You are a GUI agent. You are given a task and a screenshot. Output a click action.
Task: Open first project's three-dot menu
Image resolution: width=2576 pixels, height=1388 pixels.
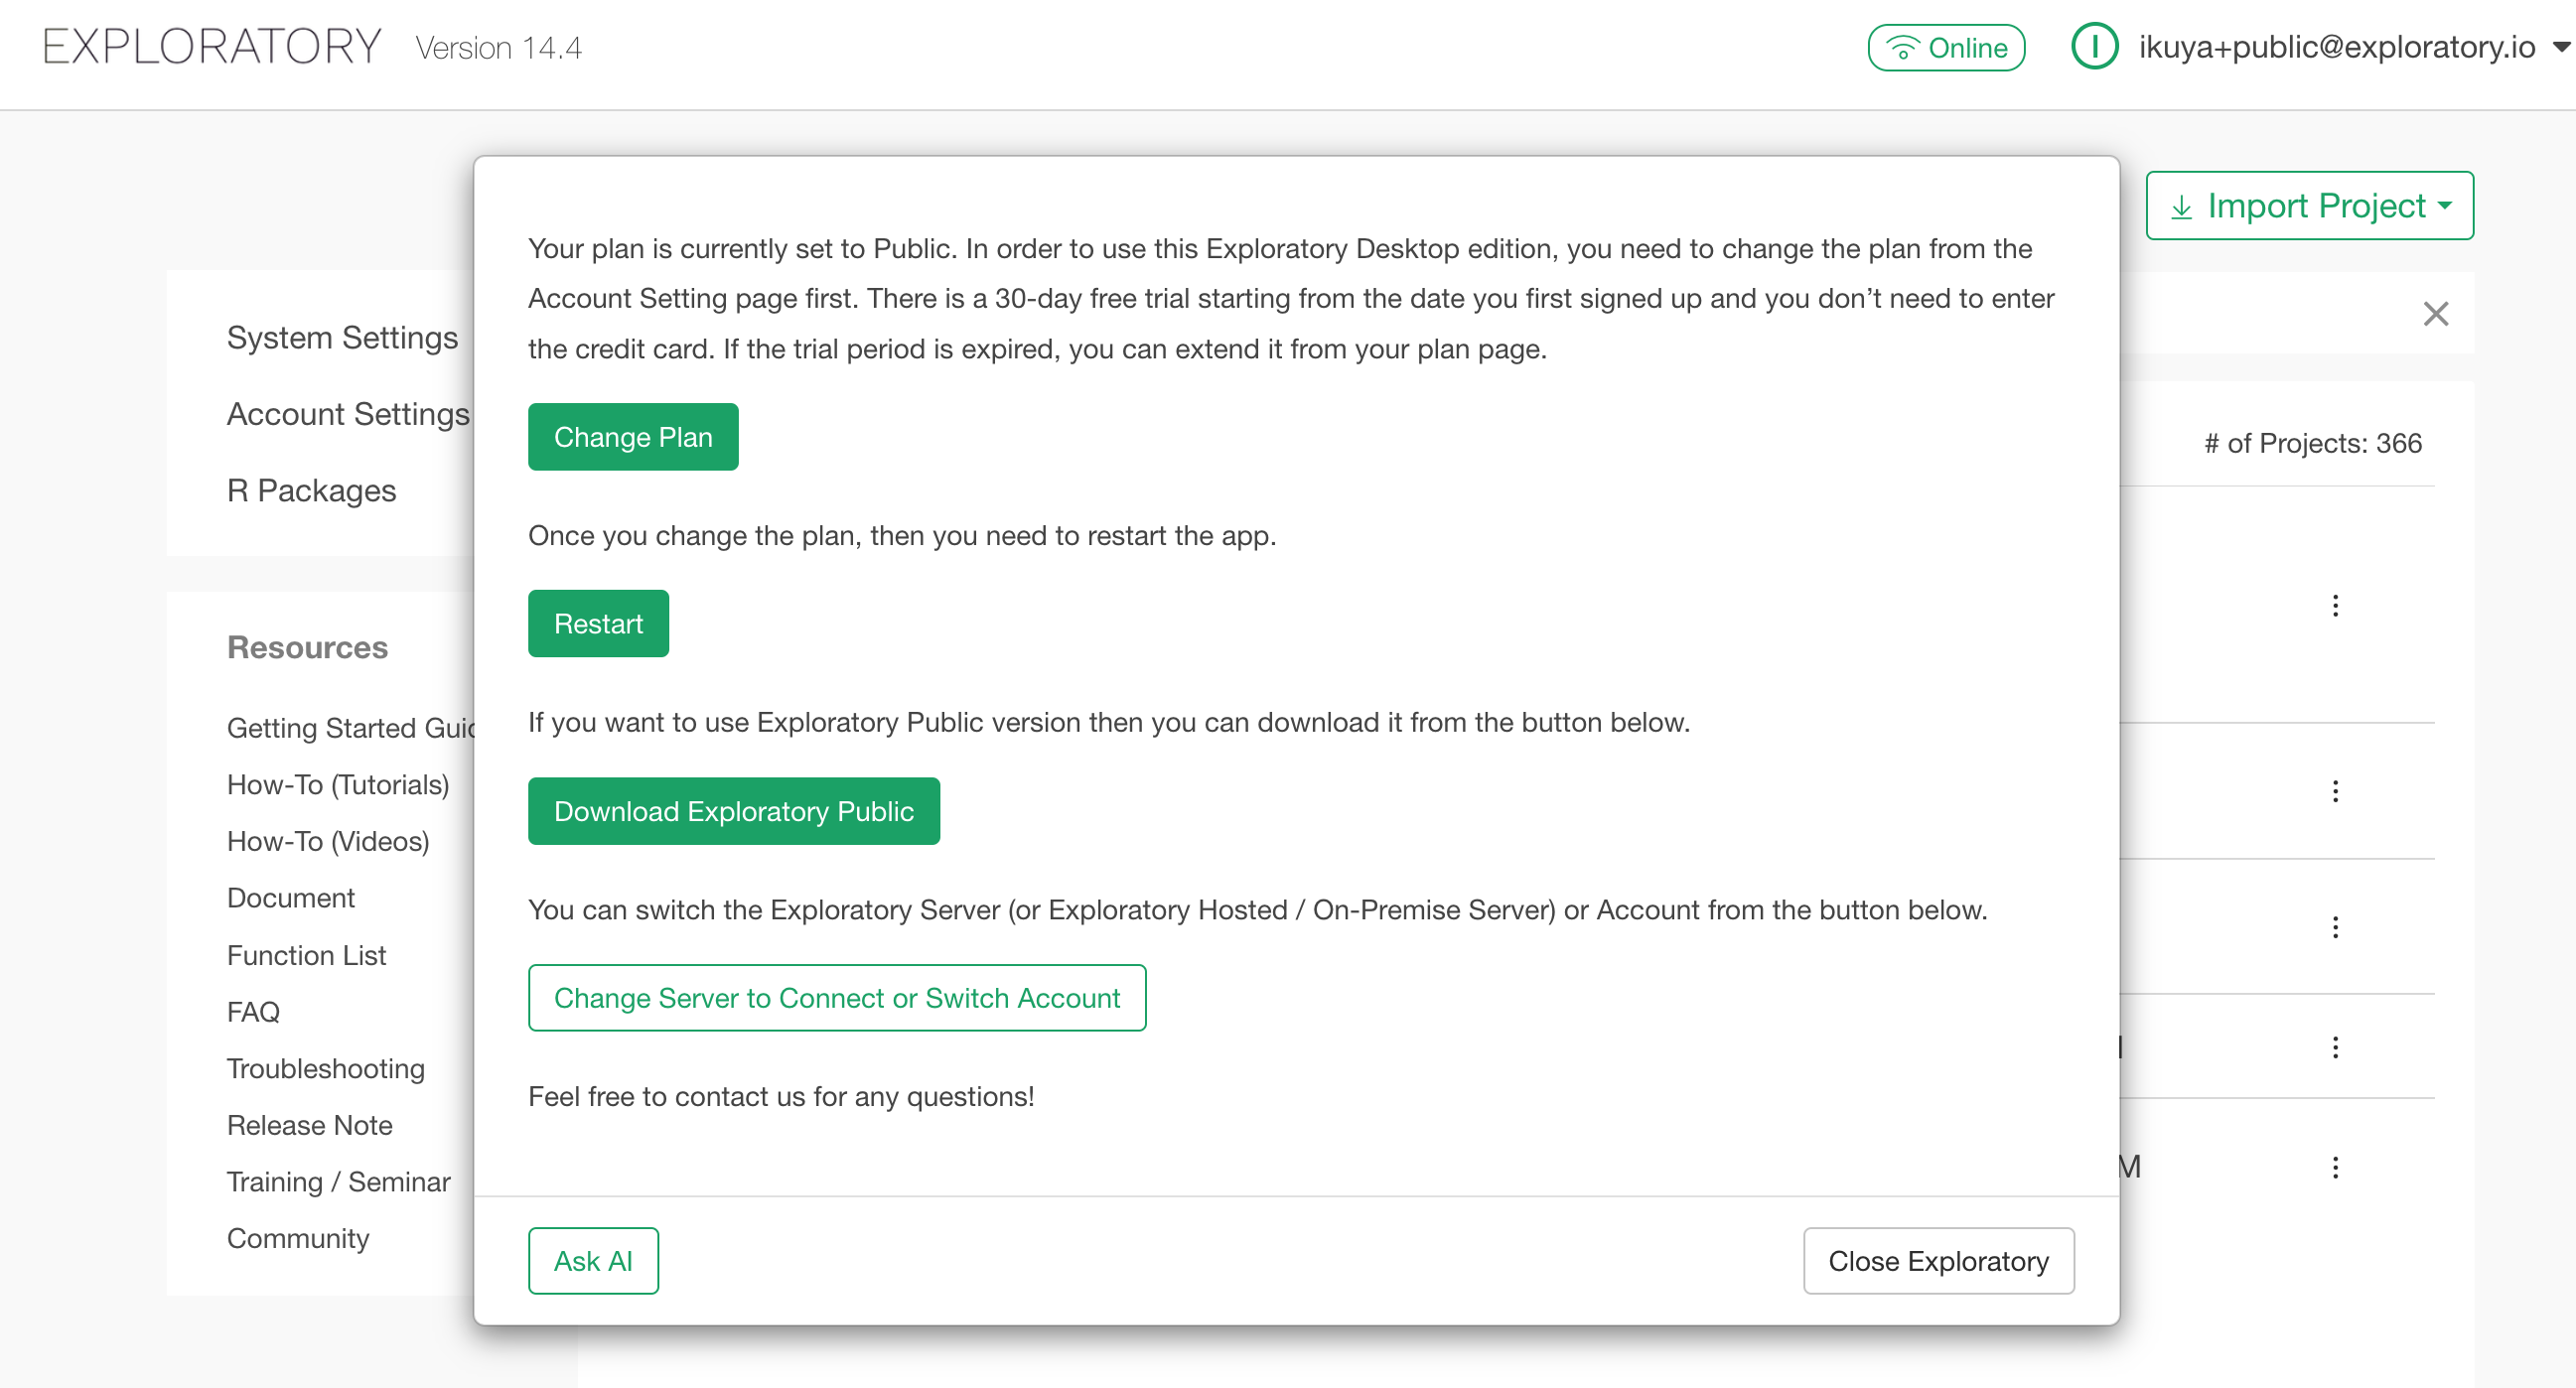(x=2335, y=606)
